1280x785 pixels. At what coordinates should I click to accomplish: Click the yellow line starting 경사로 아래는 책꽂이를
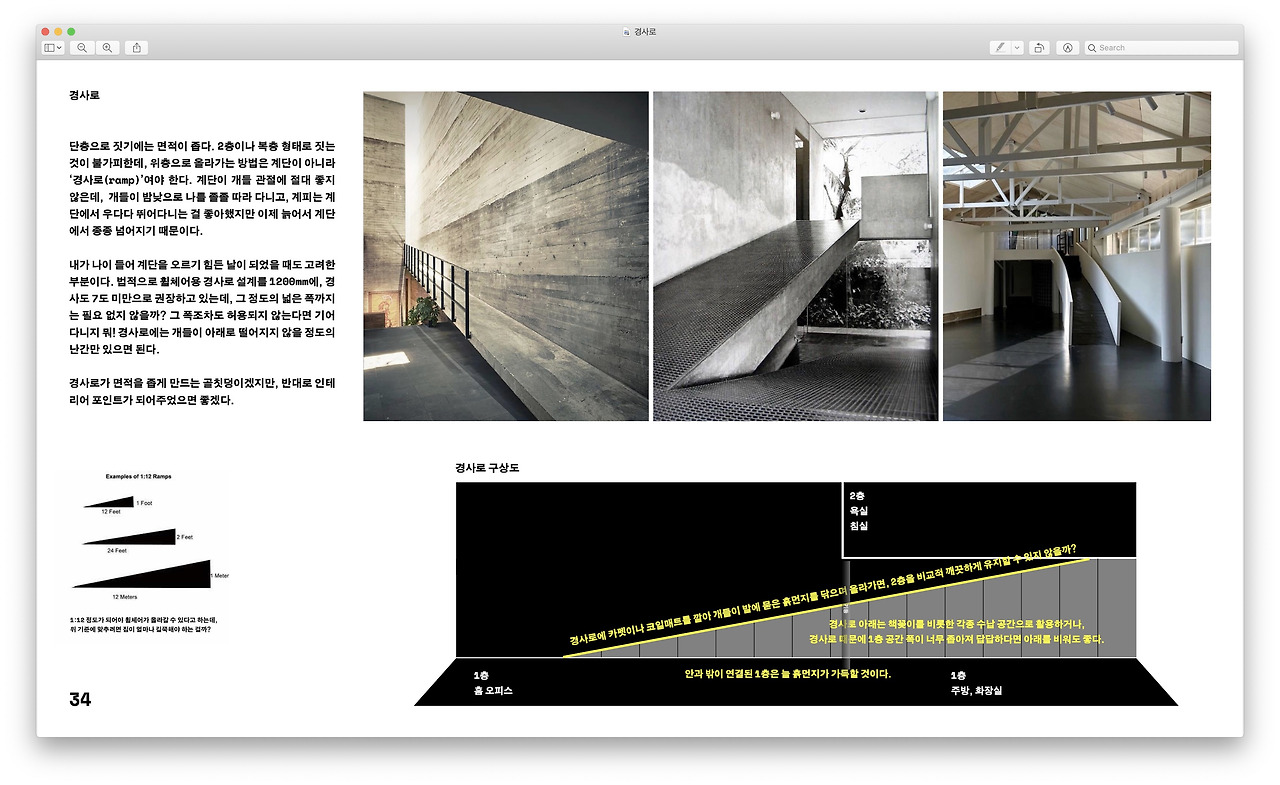(x=956, y=623)
